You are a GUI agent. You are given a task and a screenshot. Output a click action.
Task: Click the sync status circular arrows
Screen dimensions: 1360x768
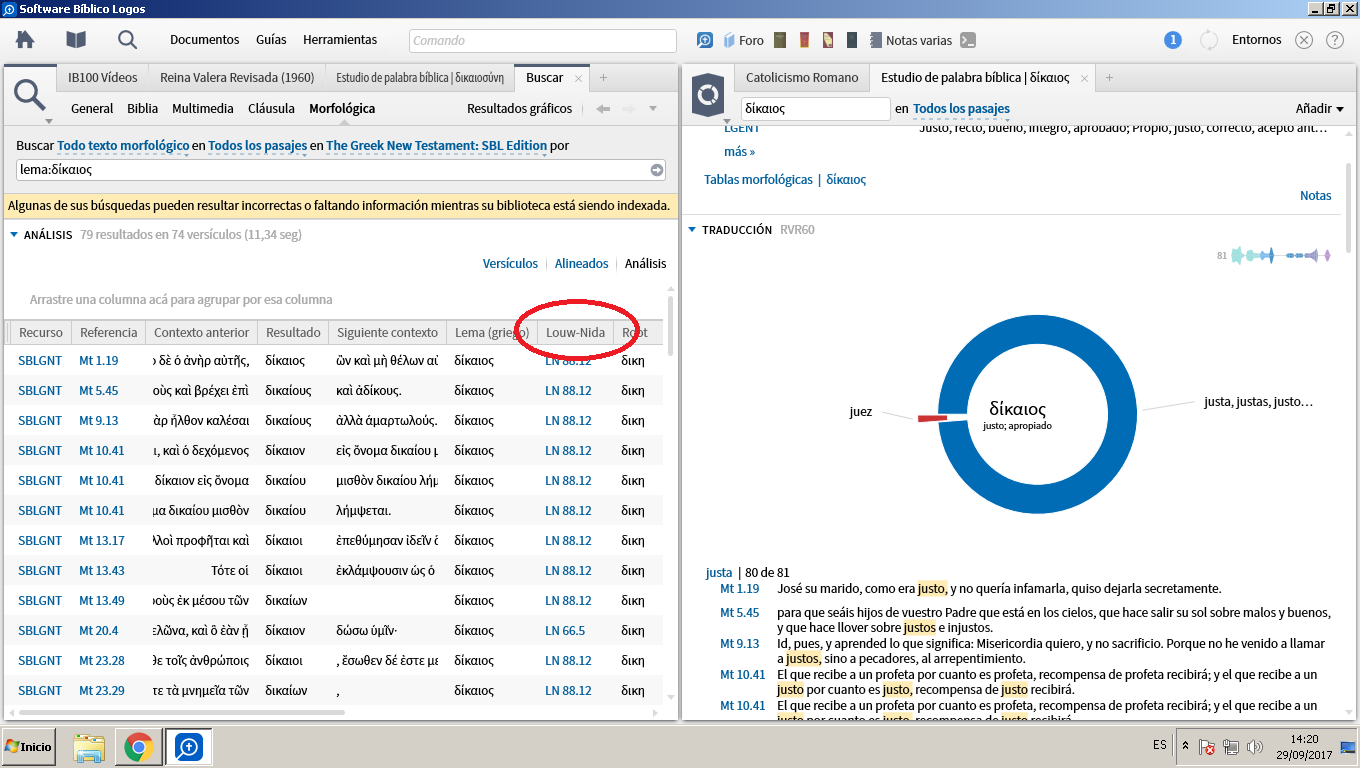click(1209, 40)
